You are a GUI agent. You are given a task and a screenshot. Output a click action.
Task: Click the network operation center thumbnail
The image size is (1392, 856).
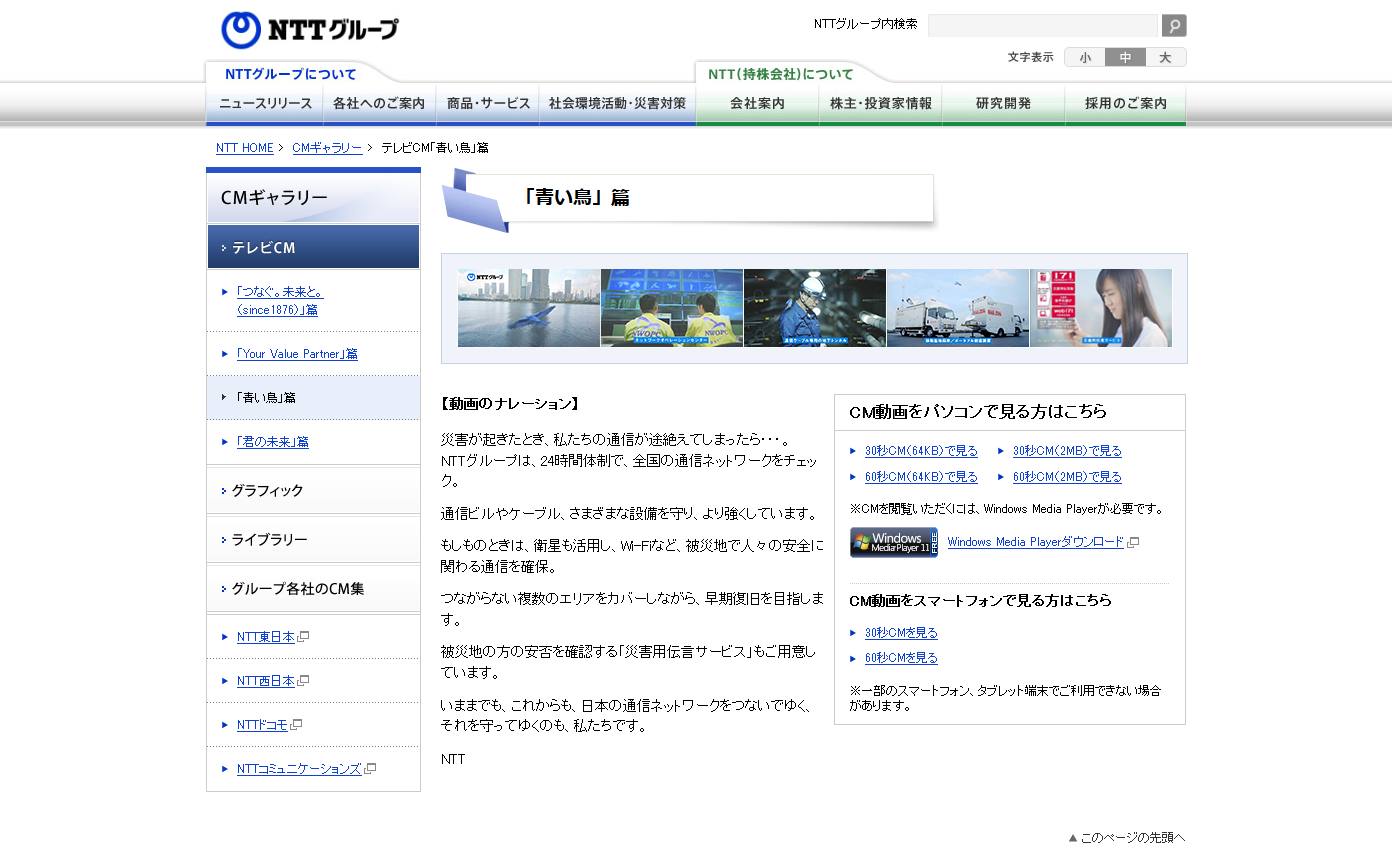point(672,308)
